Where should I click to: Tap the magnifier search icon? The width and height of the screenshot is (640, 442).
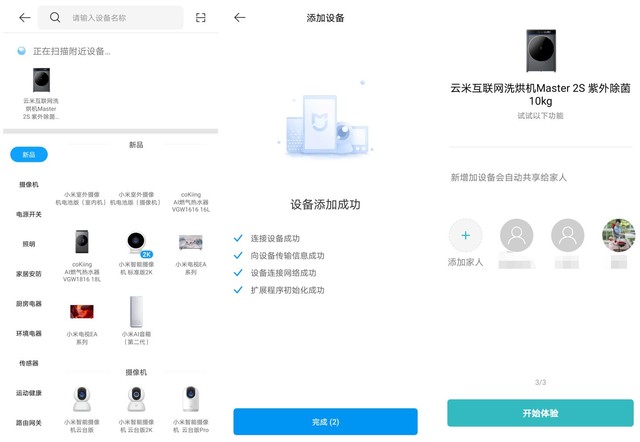[x=55, y=18]
